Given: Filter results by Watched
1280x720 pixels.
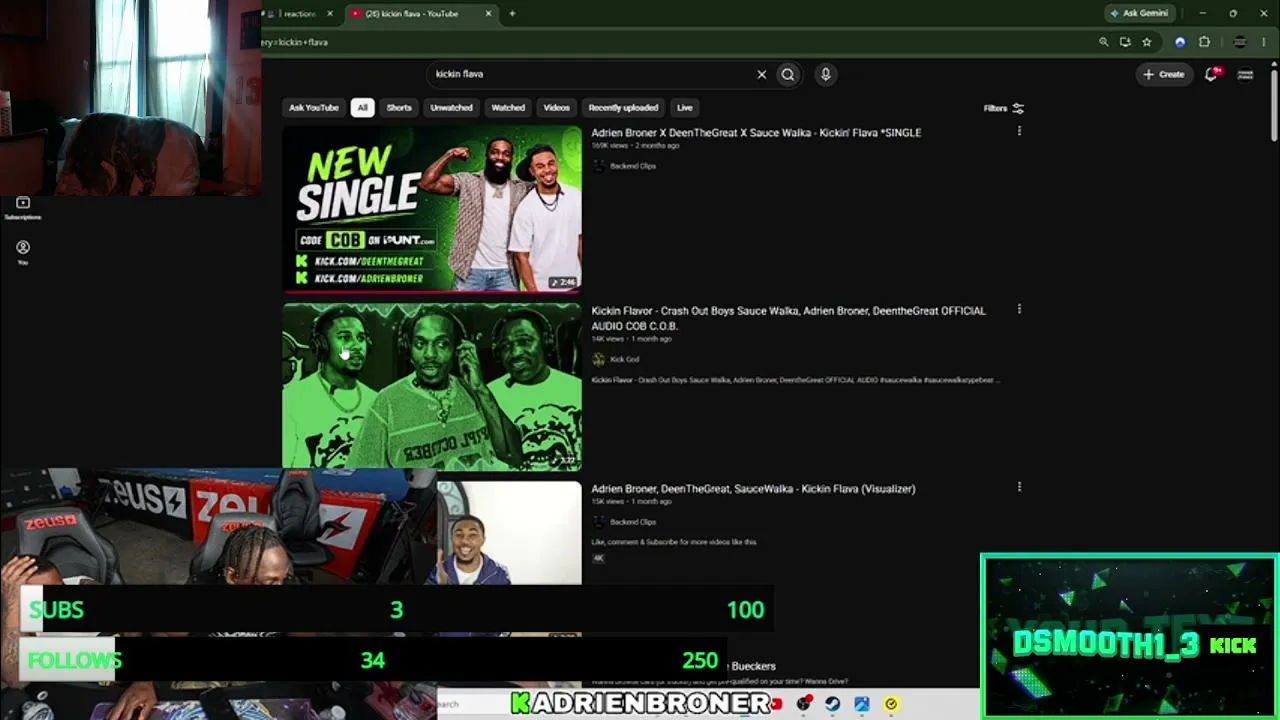Looking at the screenshot, I should tap(508, 108).
